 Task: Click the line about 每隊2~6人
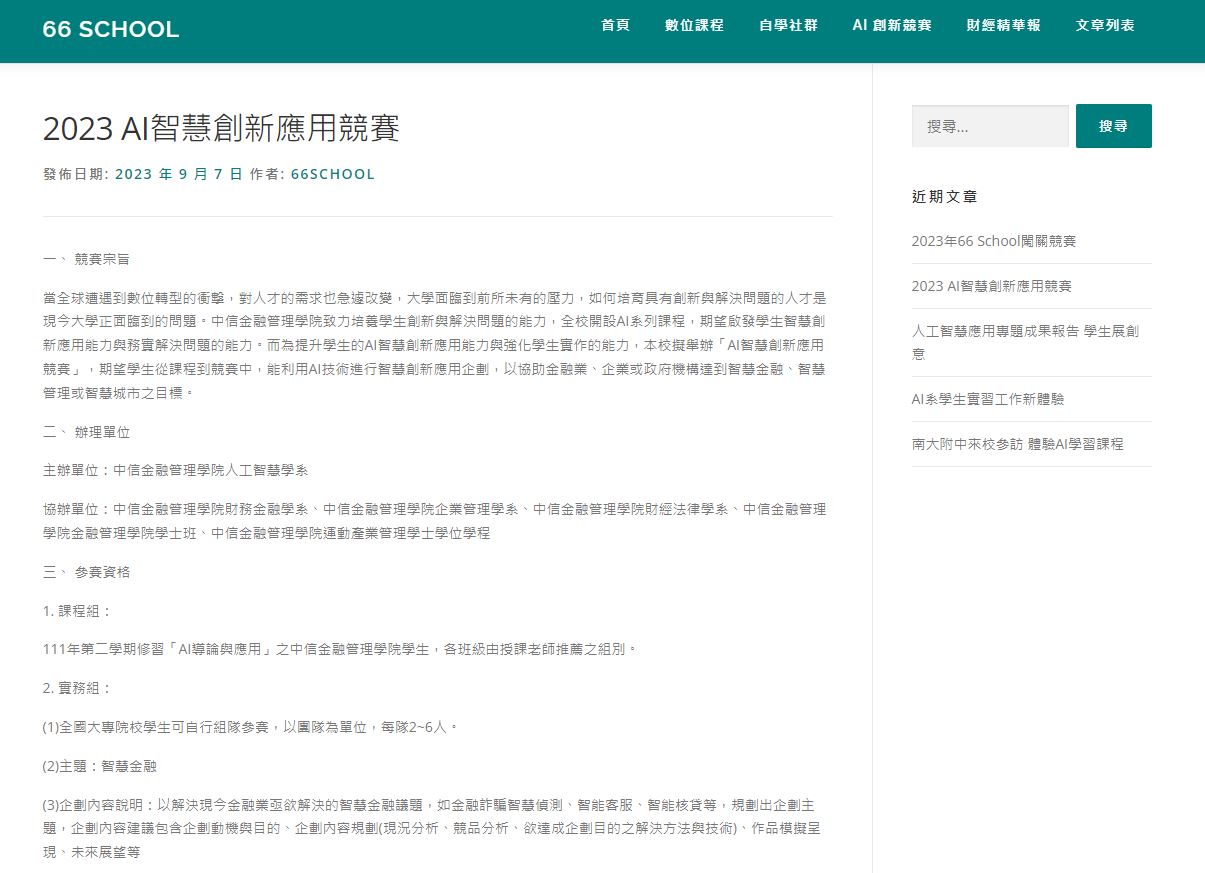[250, 727]
